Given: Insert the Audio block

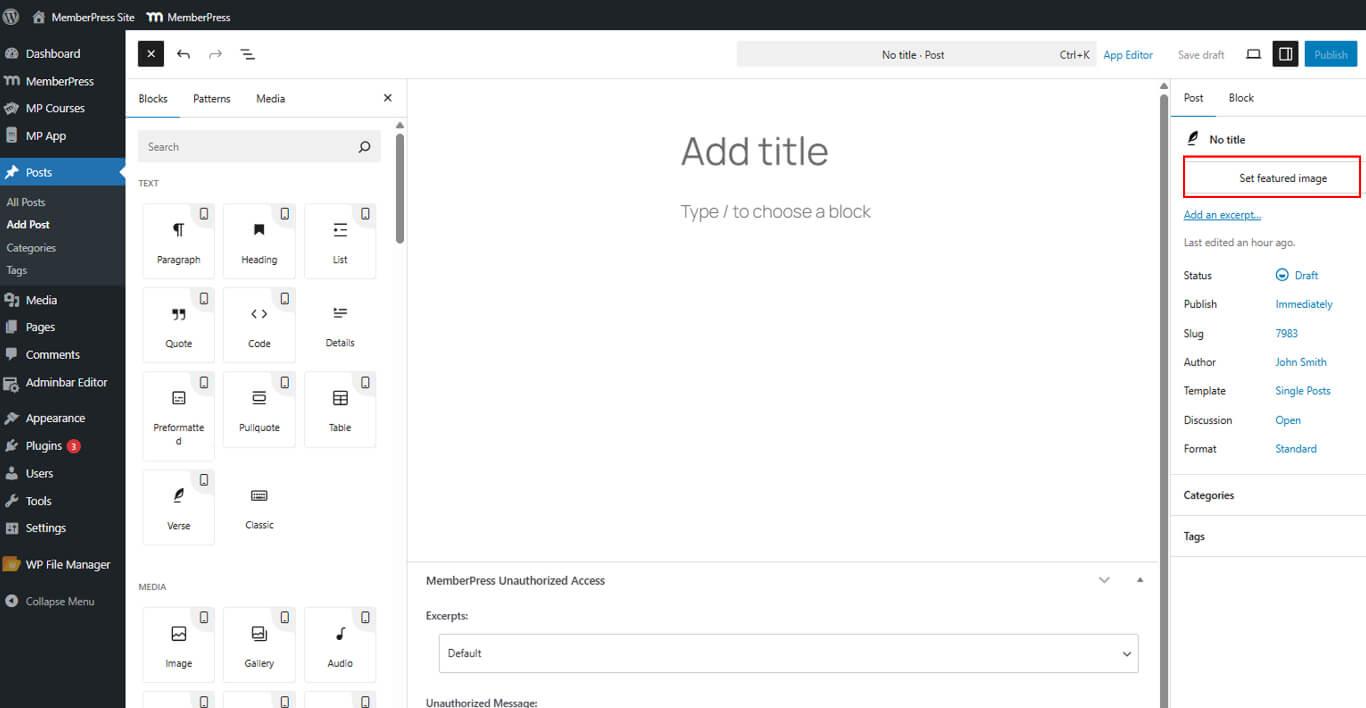Looking at the screenshot, I should (x=340, y=645).
